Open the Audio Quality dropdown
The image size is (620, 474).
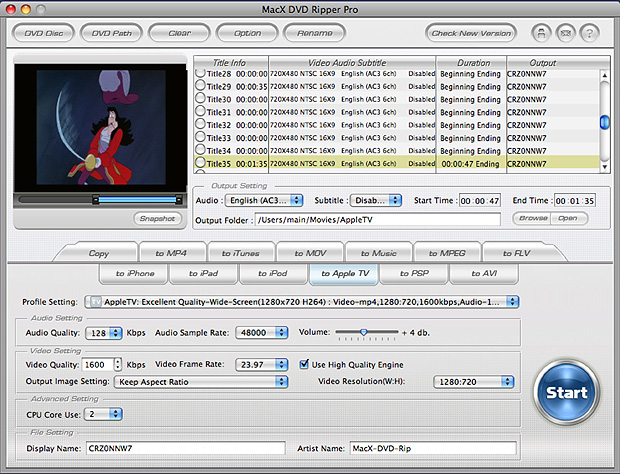click(104, 333)
